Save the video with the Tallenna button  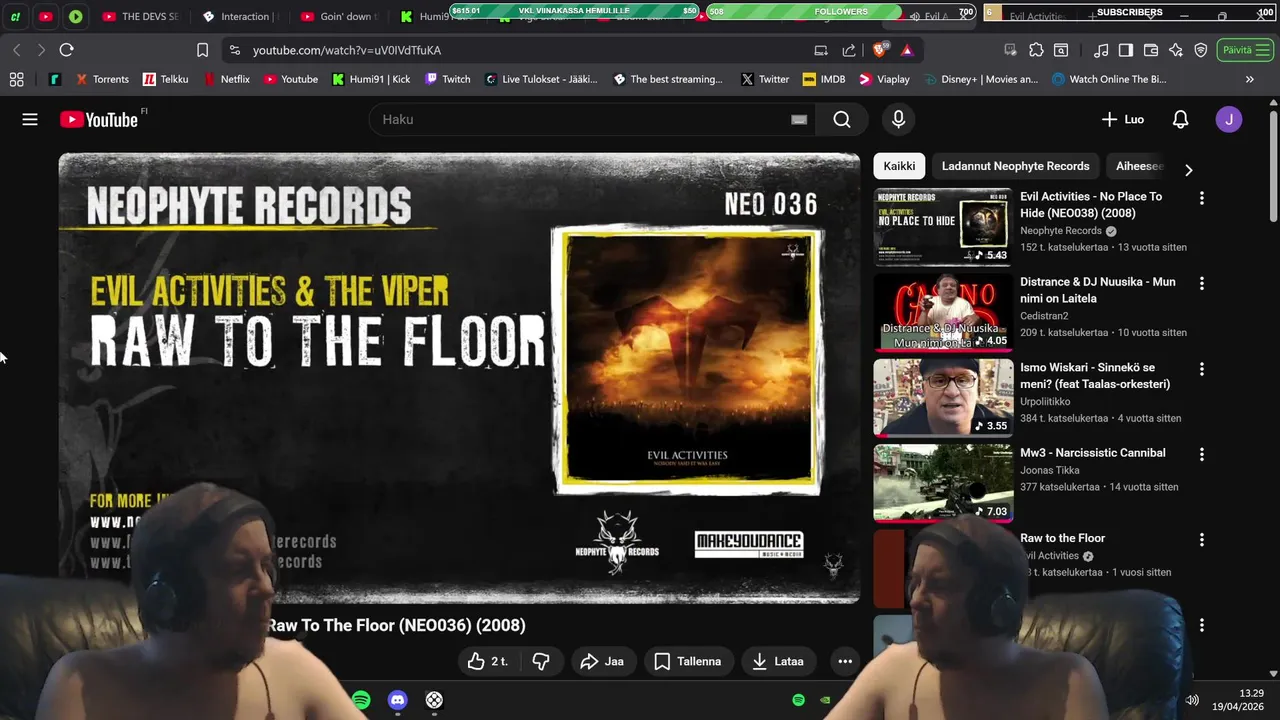coord(687,661)
